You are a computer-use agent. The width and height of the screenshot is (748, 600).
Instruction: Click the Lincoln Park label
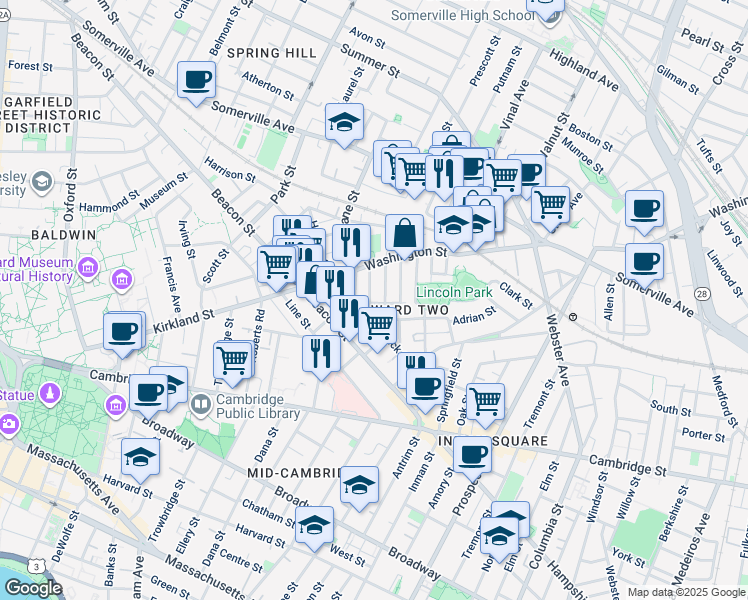click(454, 292)
